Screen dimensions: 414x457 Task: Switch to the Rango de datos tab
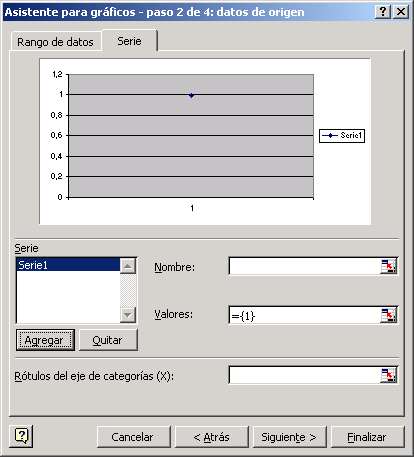[55, 42]
